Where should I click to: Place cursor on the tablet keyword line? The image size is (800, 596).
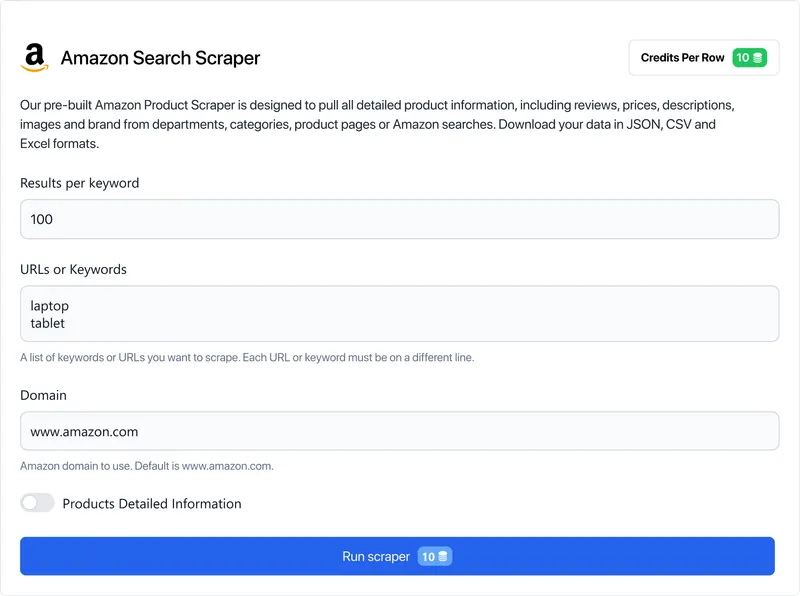(48, 323)
